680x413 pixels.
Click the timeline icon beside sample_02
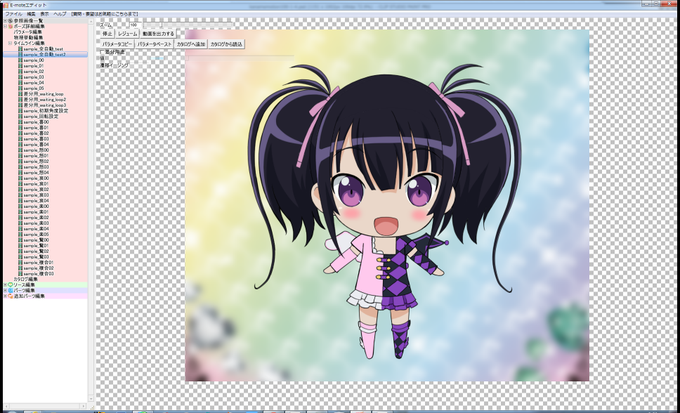click(20, 71)
